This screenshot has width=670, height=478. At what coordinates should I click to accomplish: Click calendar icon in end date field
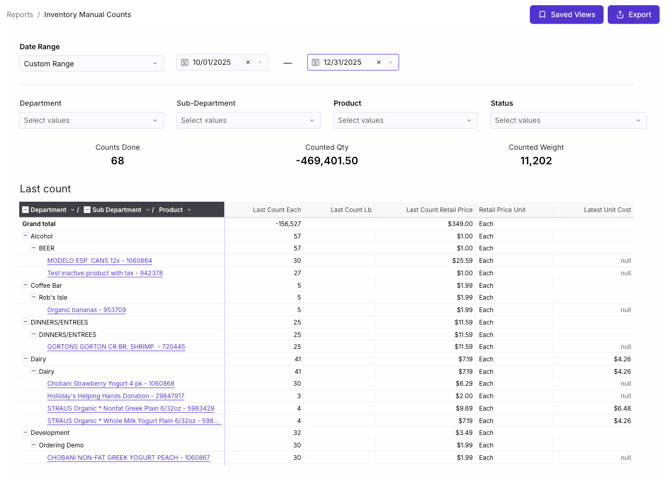[316, 62]
